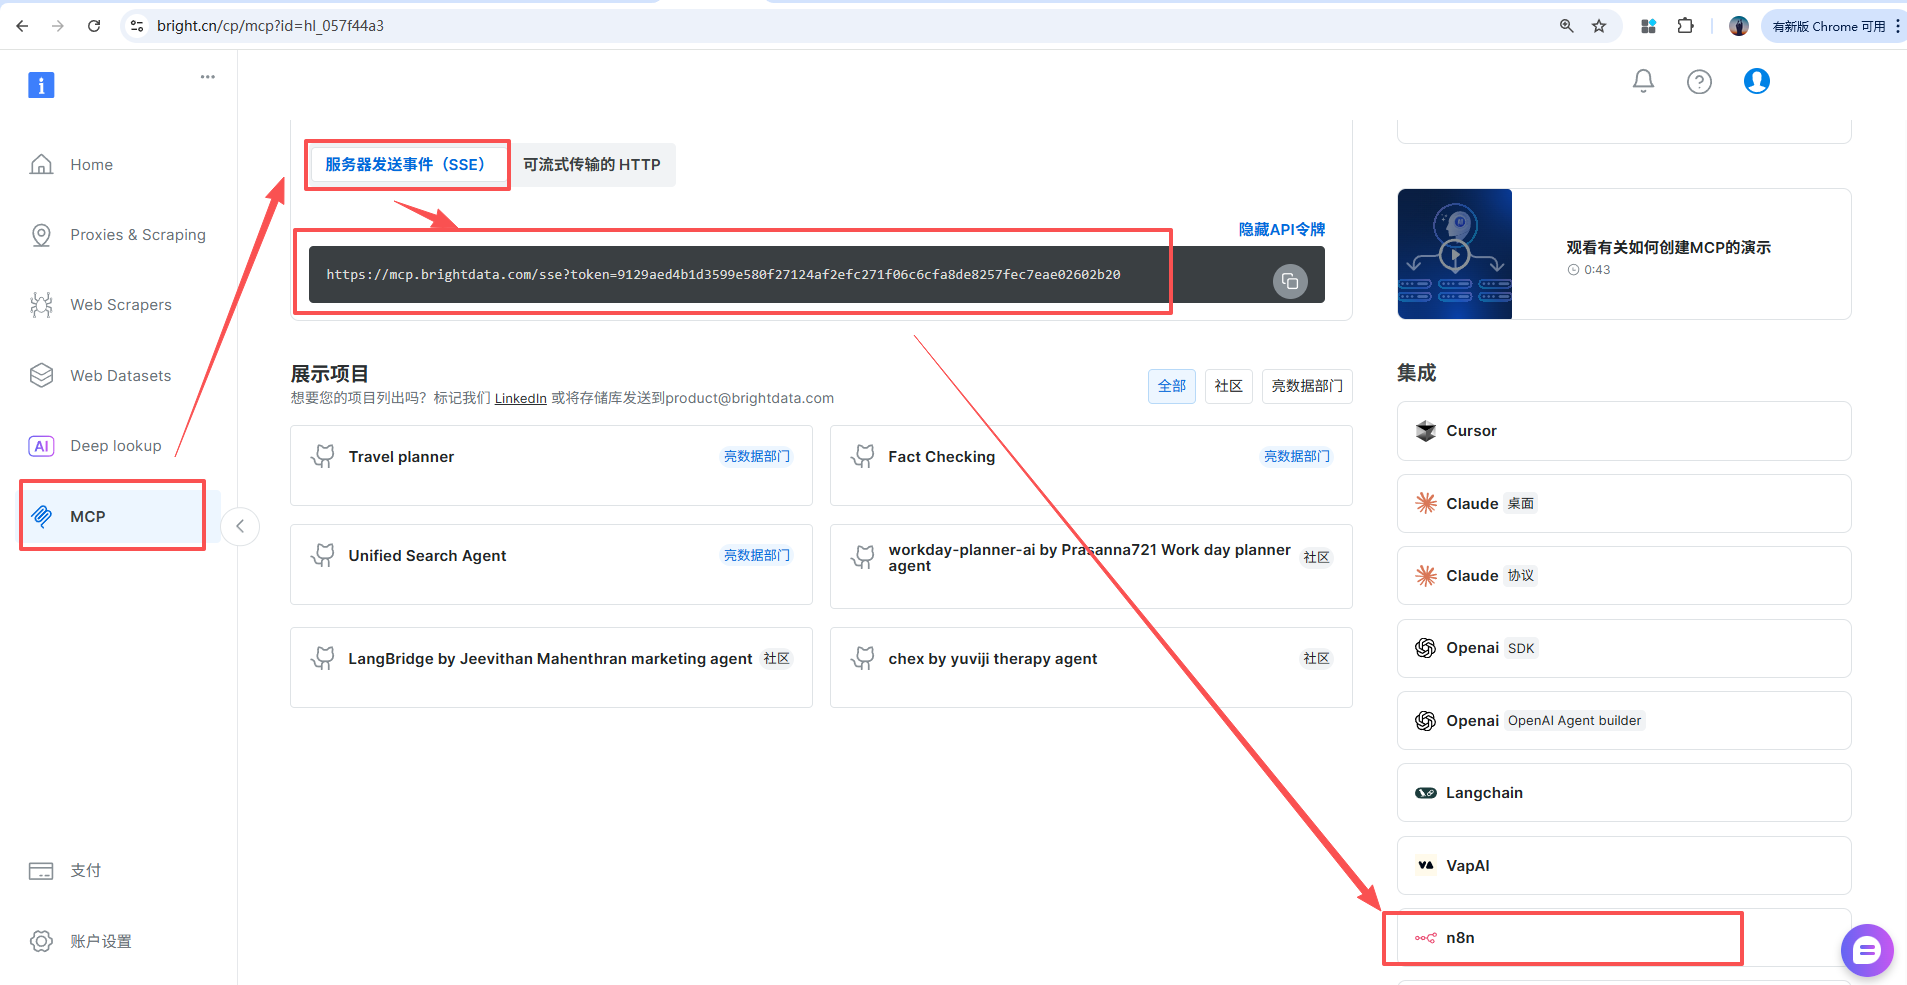Open the help question mark icon

(1699, 81)
